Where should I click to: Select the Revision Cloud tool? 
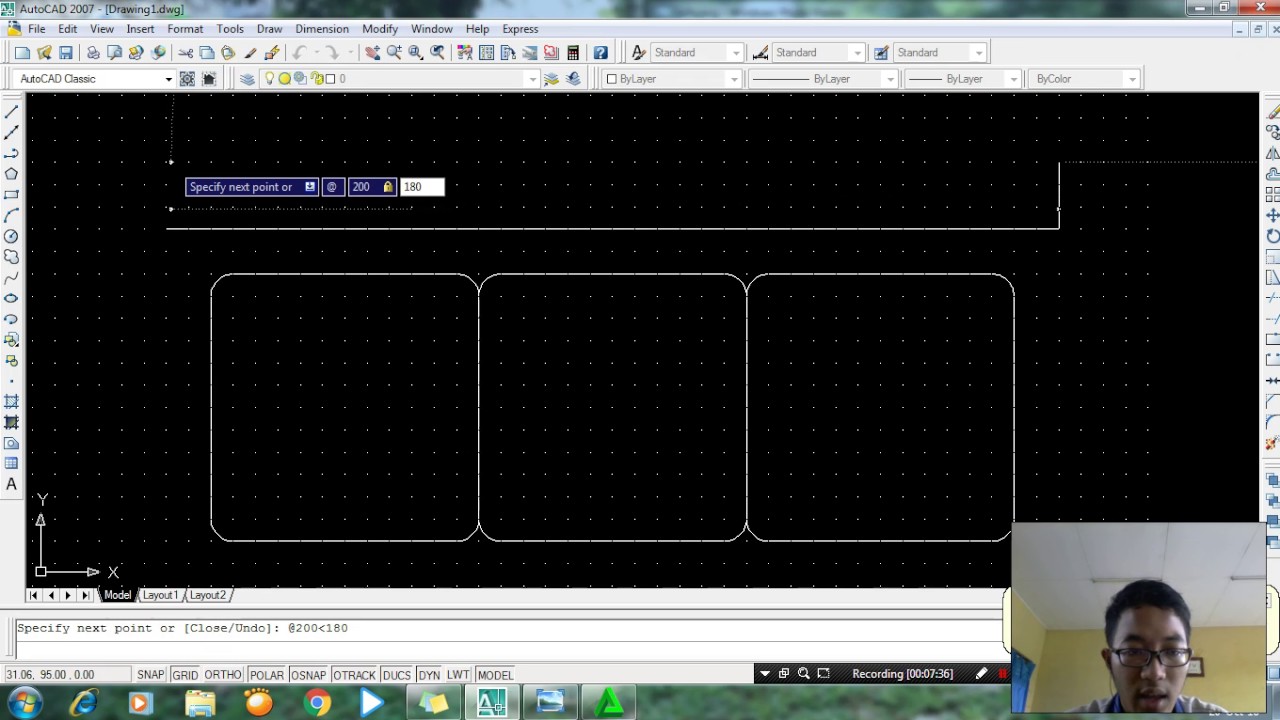tap(12, 257)
